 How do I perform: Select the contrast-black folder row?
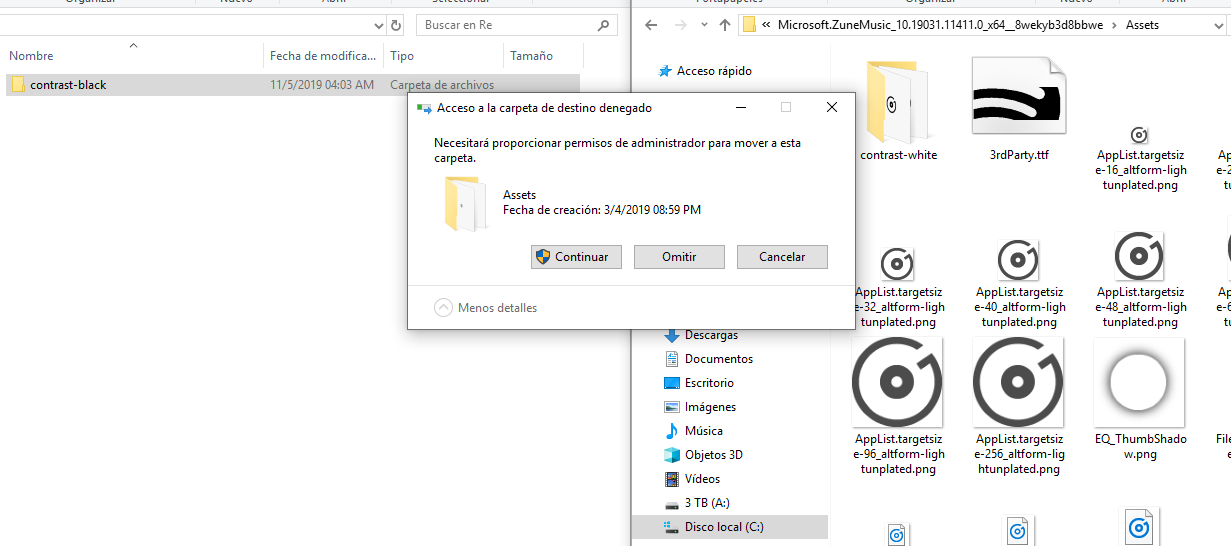click(x=291, y=85)
